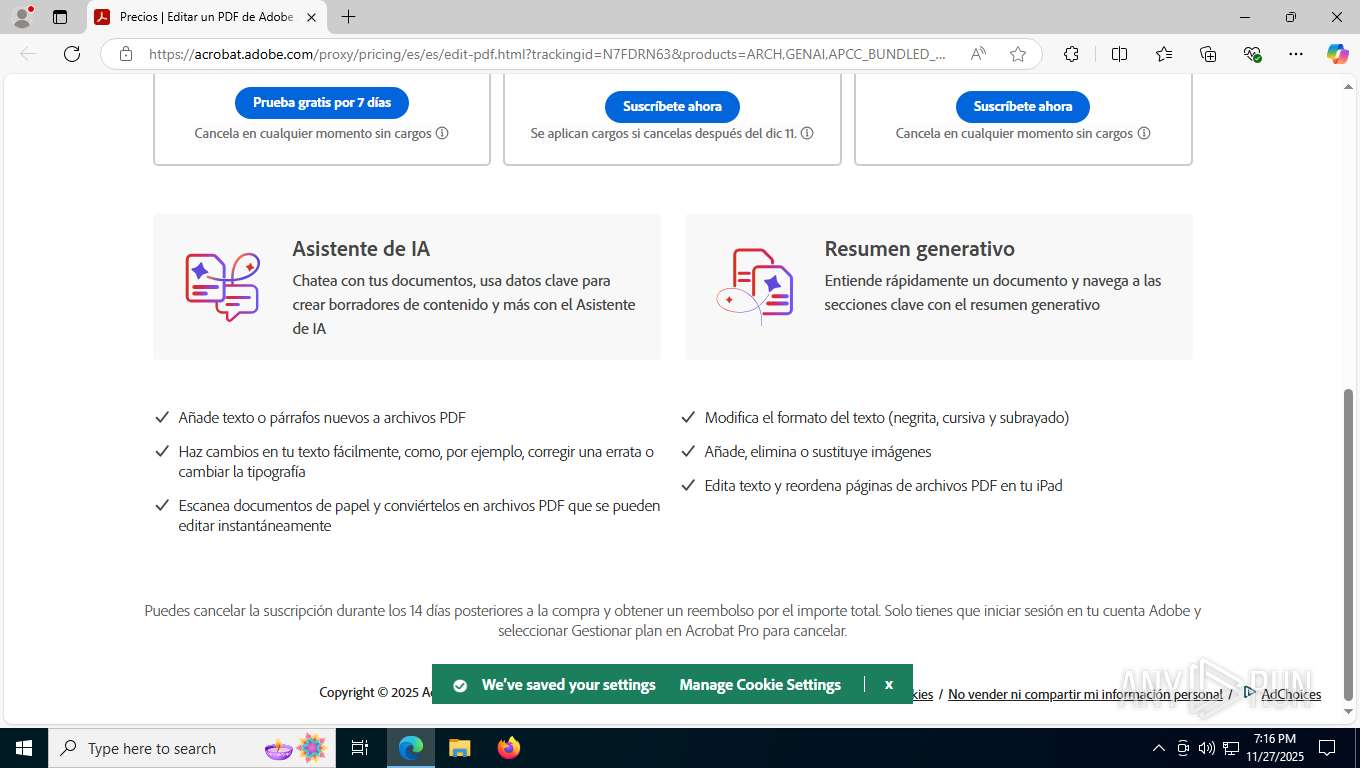Open Task View on the taskbar

click(x=360, y=748)
